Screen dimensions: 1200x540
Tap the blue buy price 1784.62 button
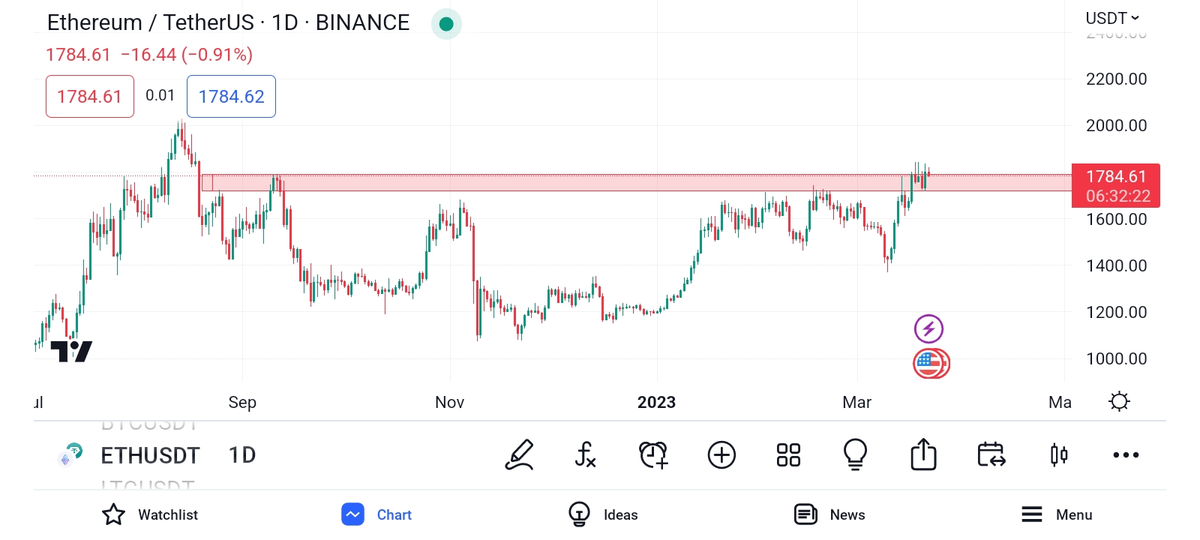(x=231, y=97)
